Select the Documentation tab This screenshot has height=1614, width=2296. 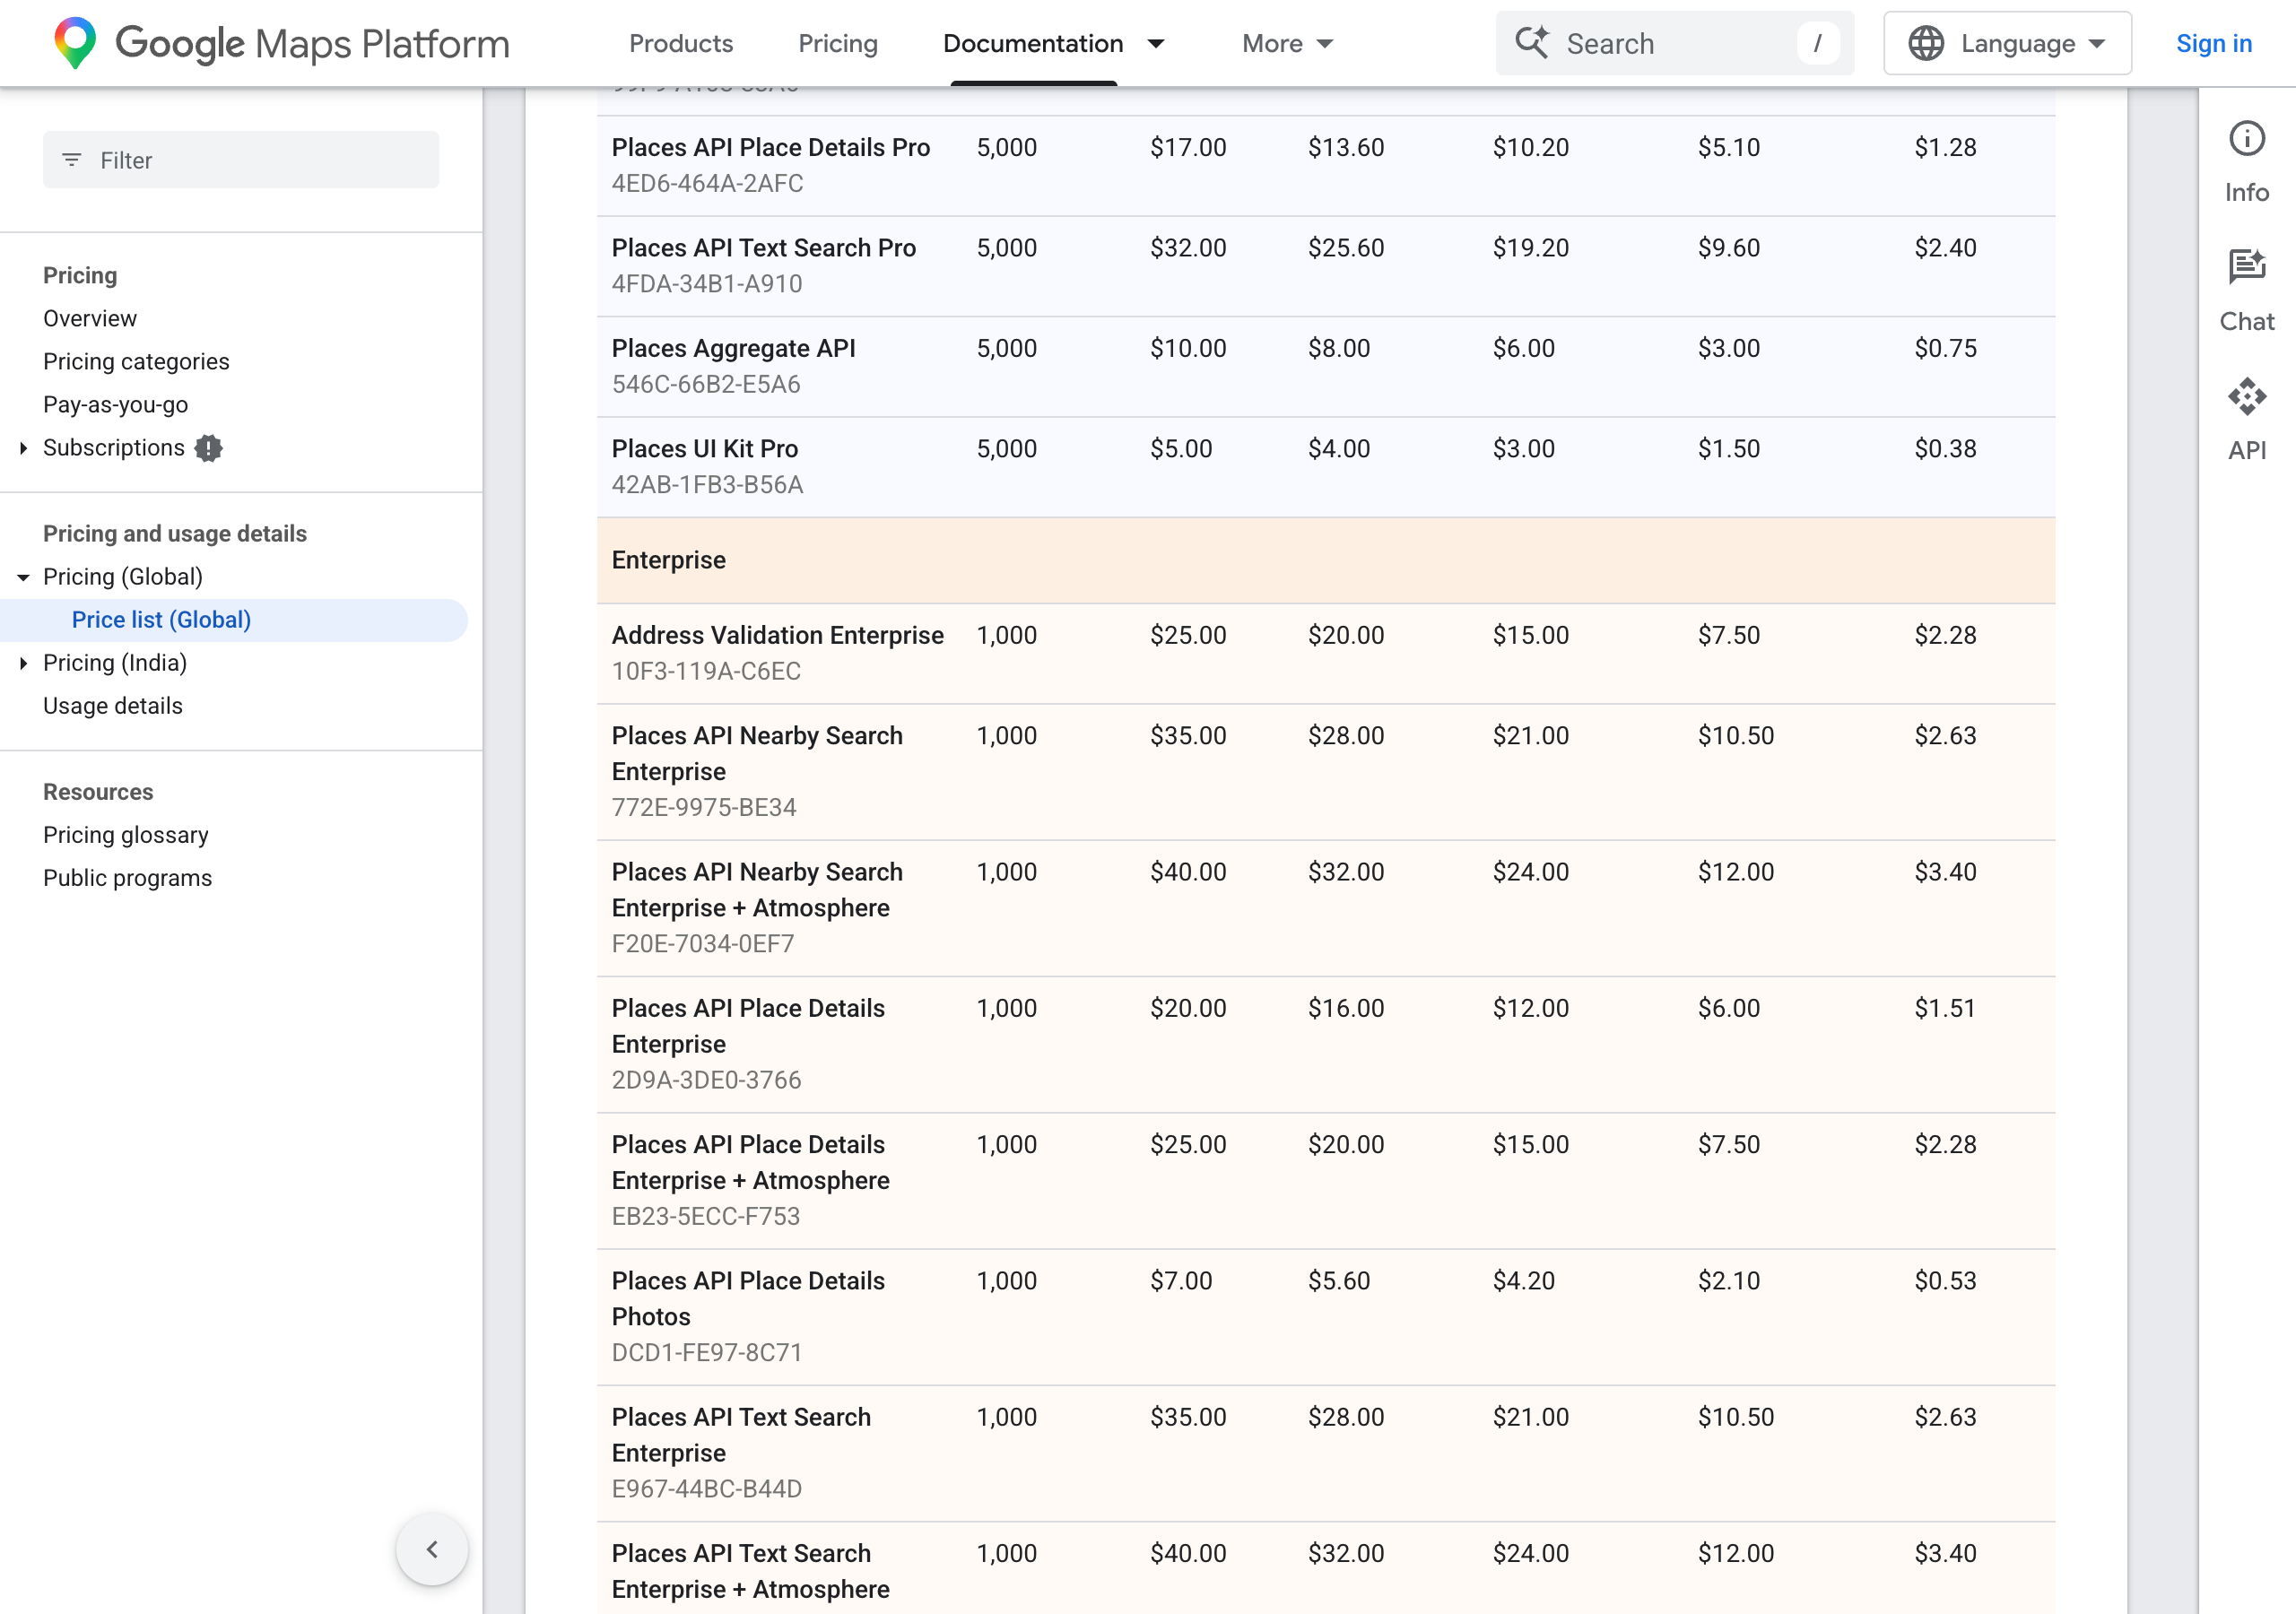[x=1033, y=44]
